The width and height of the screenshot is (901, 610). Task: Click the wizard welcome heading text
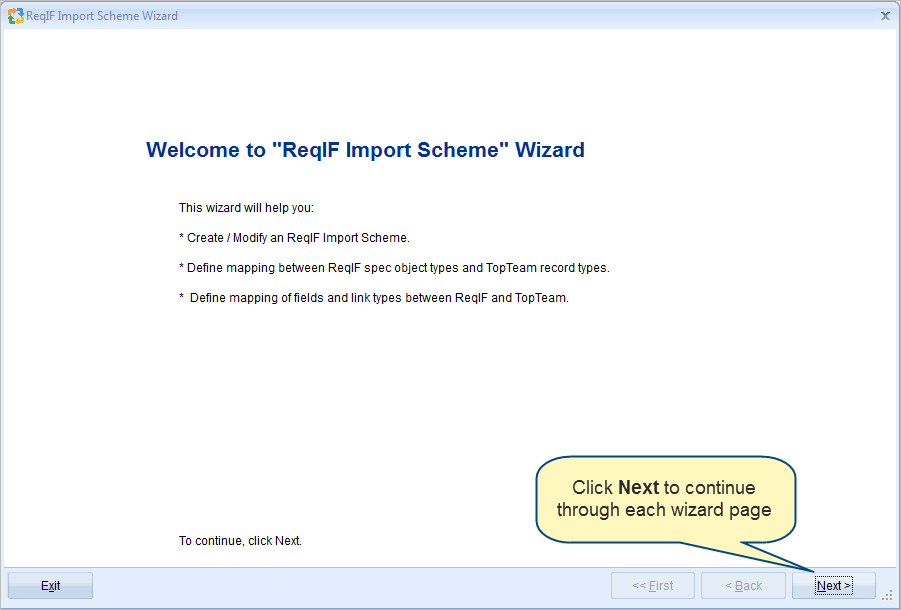pyautogui.click(x=365, y=150)
